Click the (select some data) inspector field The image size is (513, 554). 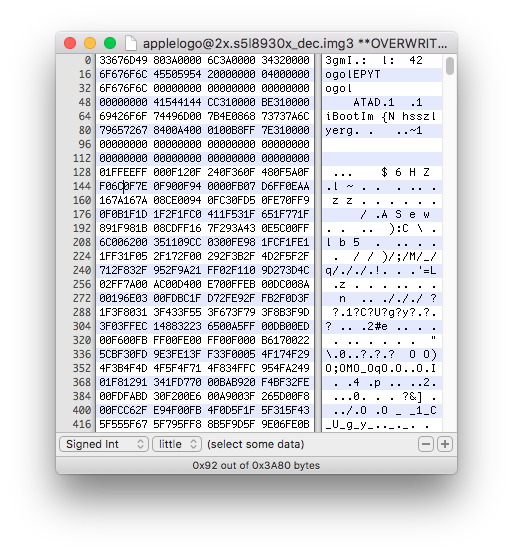coord(255,444)
